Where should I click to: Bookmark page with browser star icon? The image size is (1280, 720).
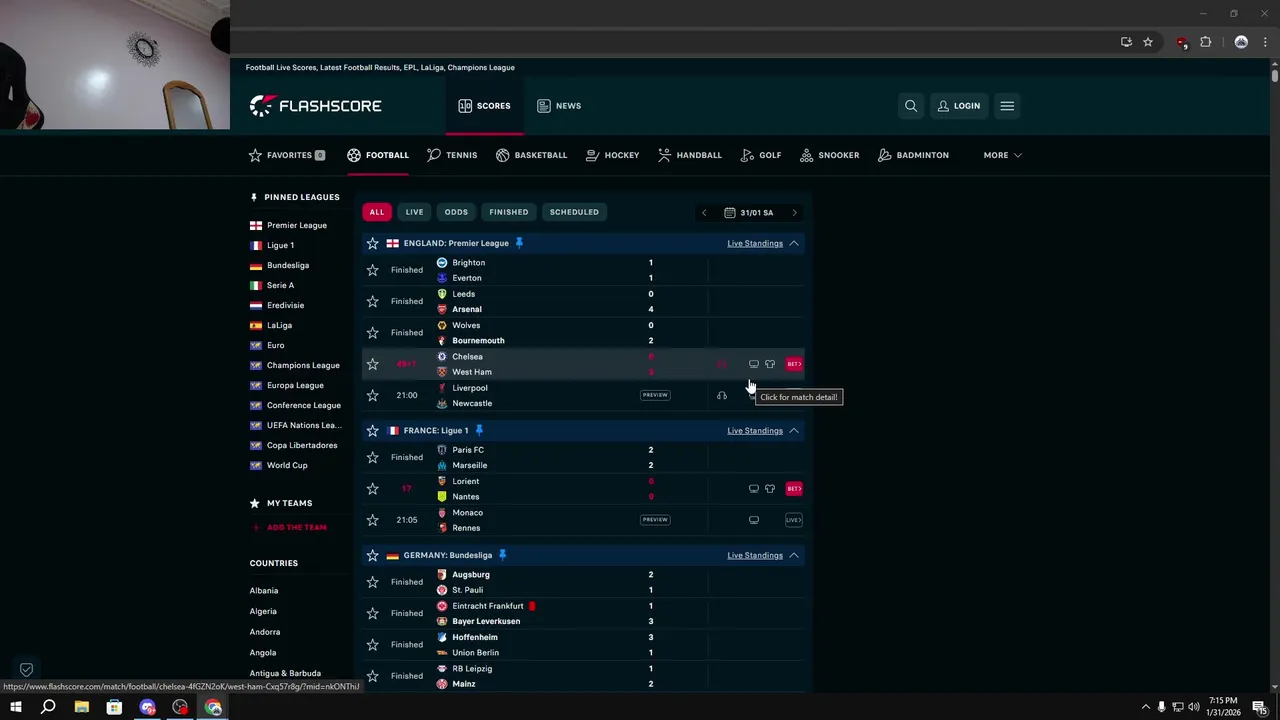[1148, 42]
